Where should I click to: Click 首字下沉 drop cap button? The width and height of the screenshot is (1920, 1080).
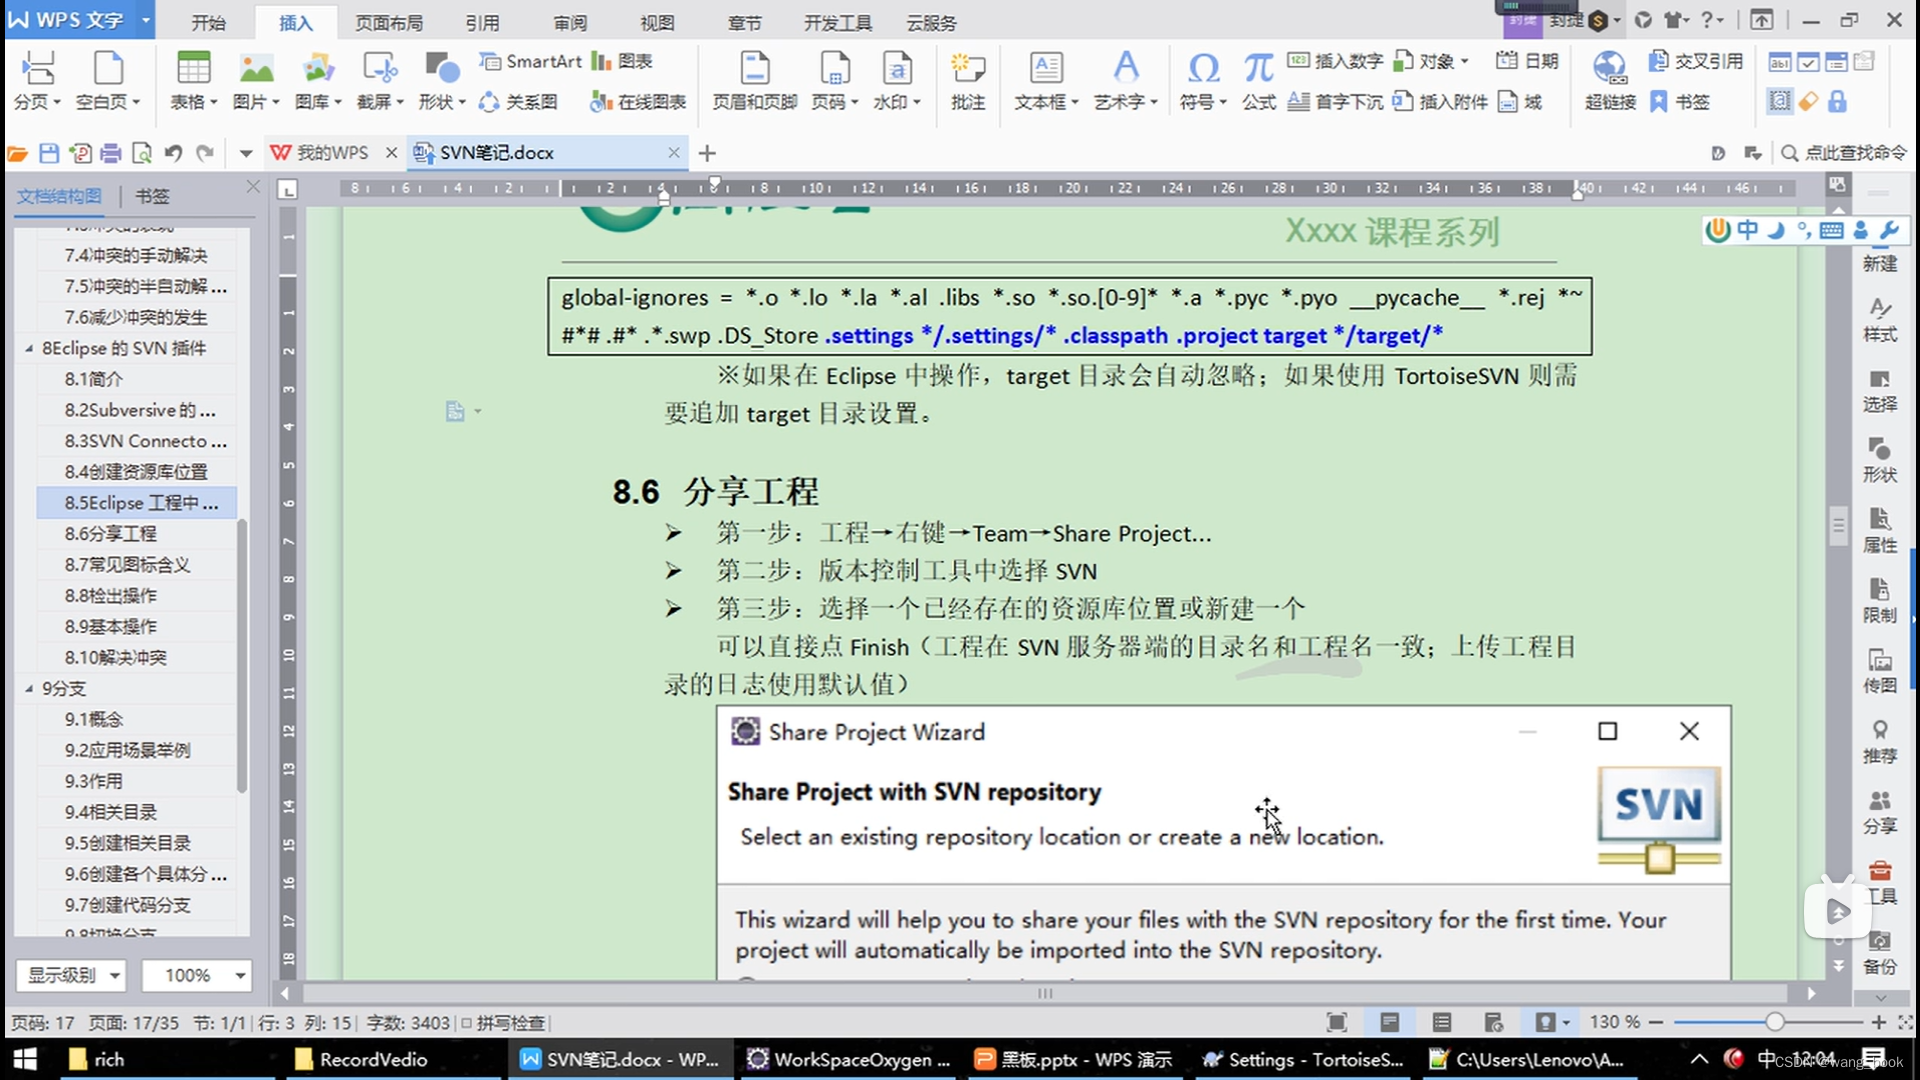[x=1335, y=102]
